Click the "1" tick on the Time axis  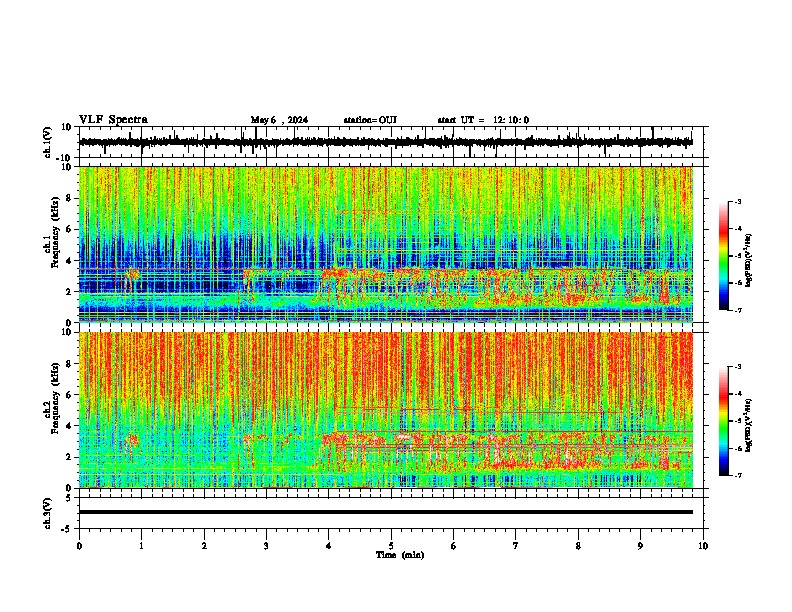141,546
